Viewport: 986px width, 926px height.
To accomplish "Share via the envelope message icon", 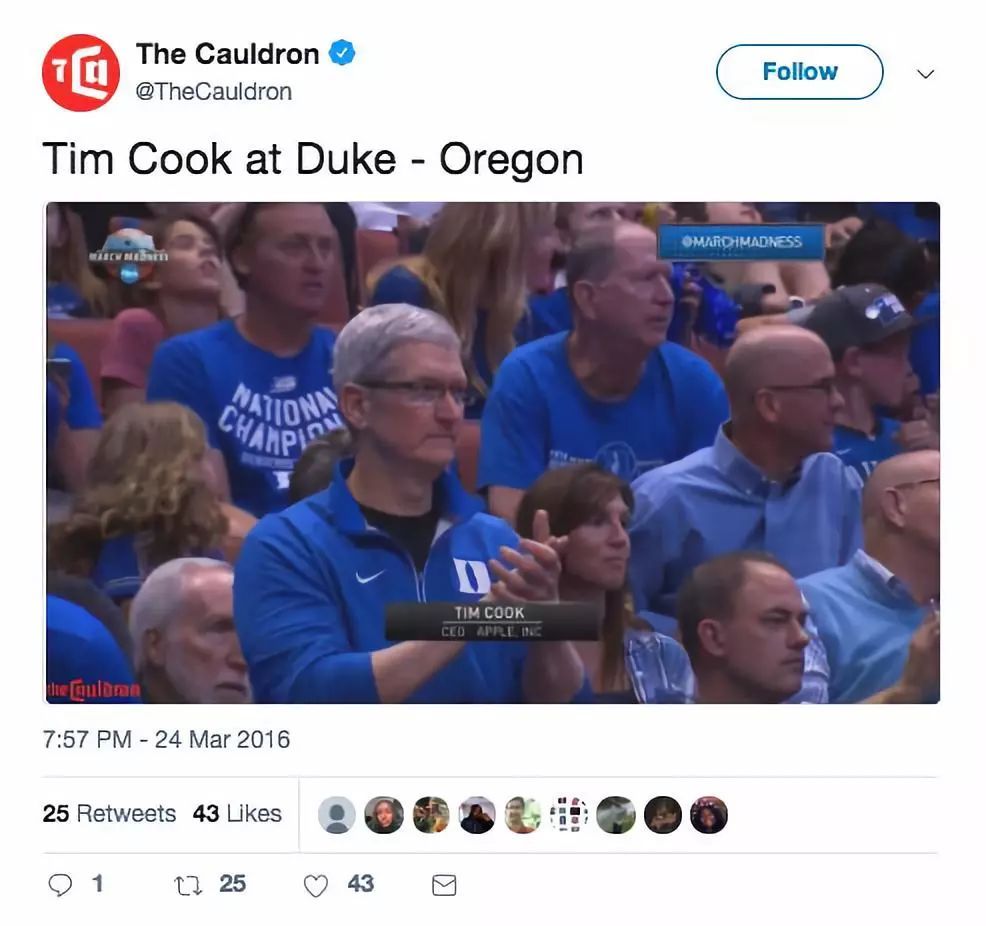I will 444,885.
